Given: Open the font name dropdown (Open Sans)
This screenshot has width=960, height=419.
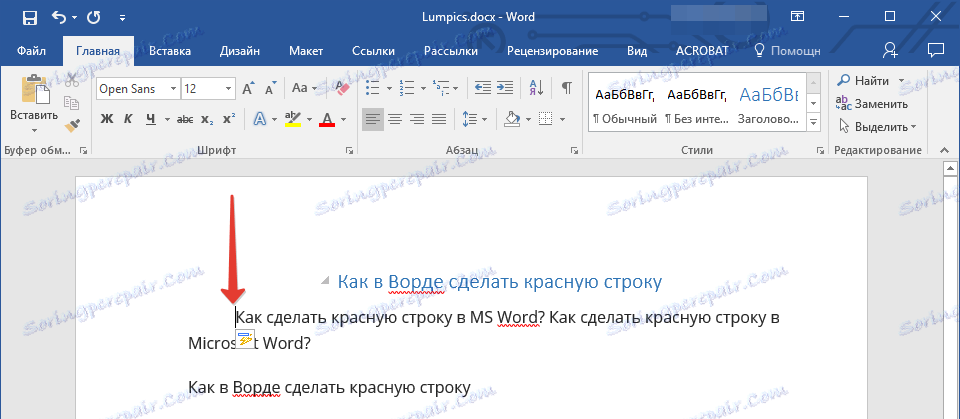Looking at the screenshot, I should point(173,89).
